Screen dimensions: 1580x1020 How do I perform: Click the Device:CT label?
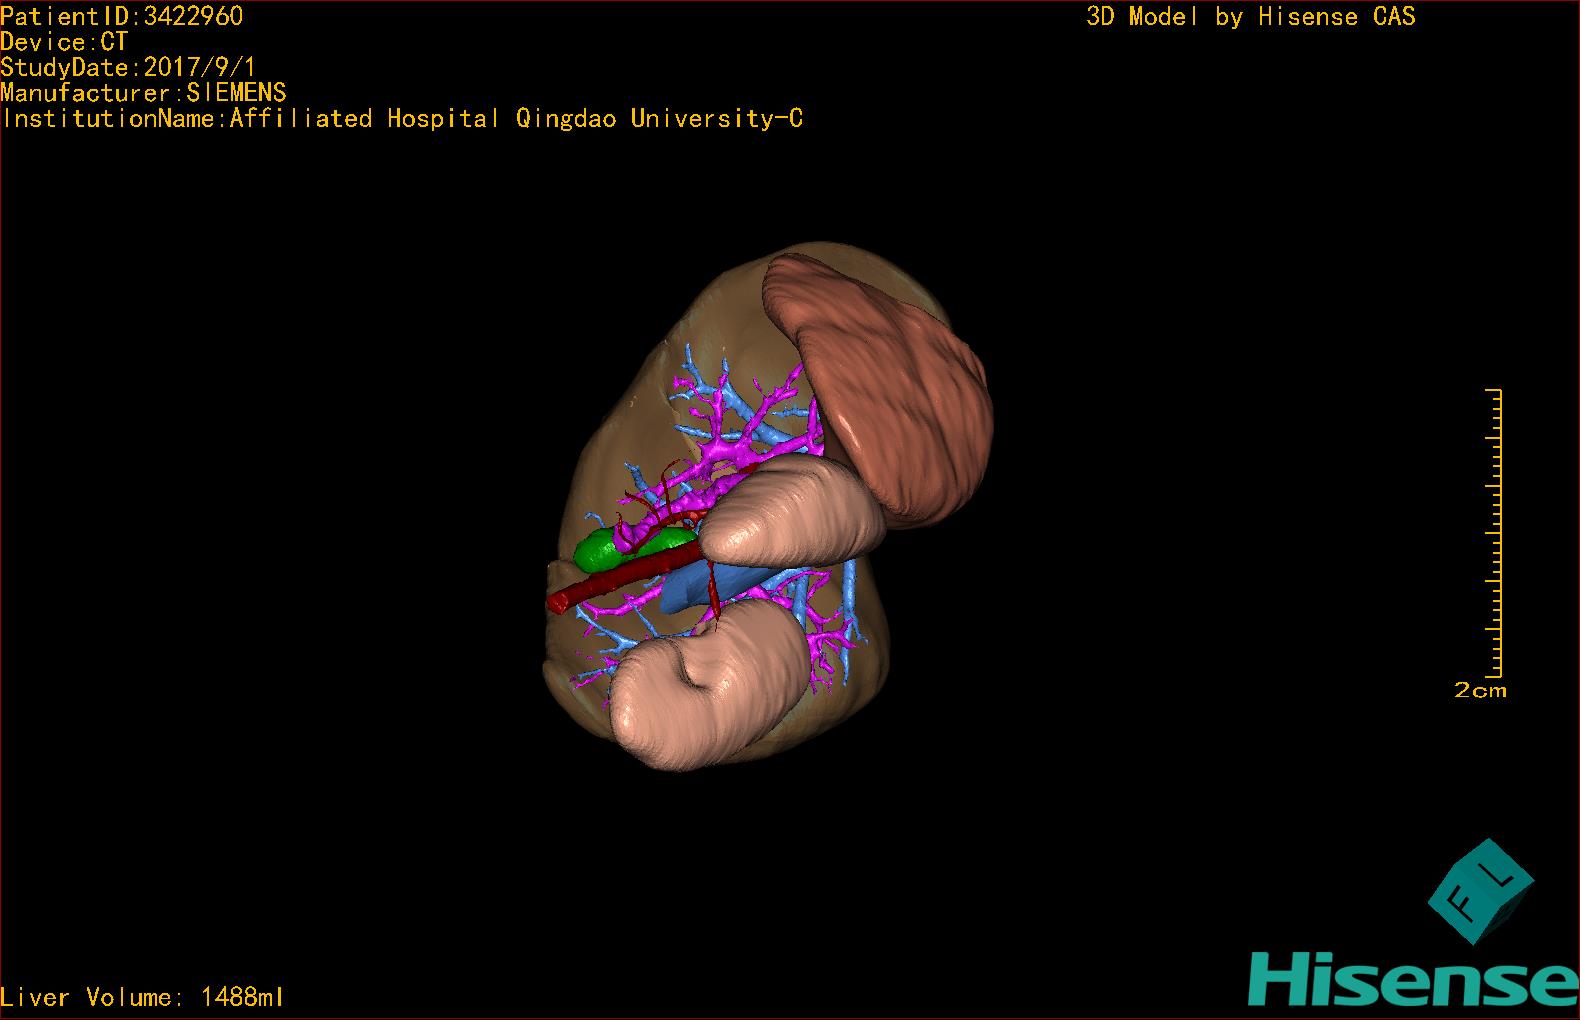coord(64,42)
